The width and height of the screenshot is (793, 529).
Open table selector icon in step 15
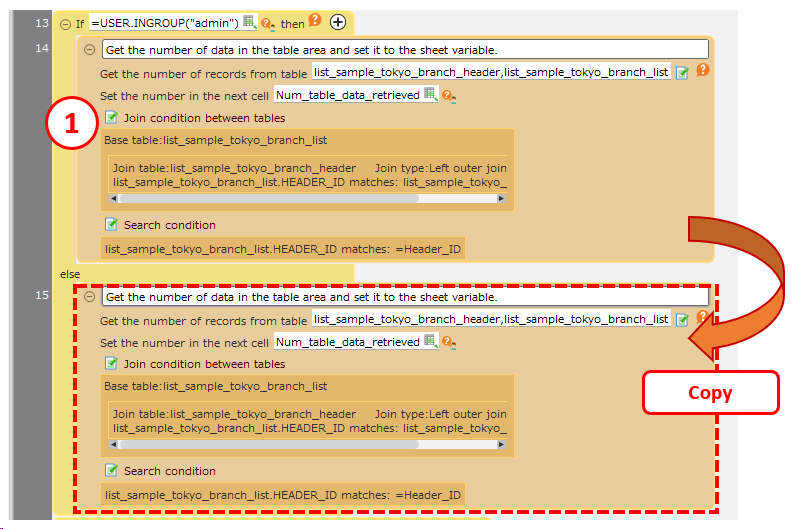[x=682, y=320]
